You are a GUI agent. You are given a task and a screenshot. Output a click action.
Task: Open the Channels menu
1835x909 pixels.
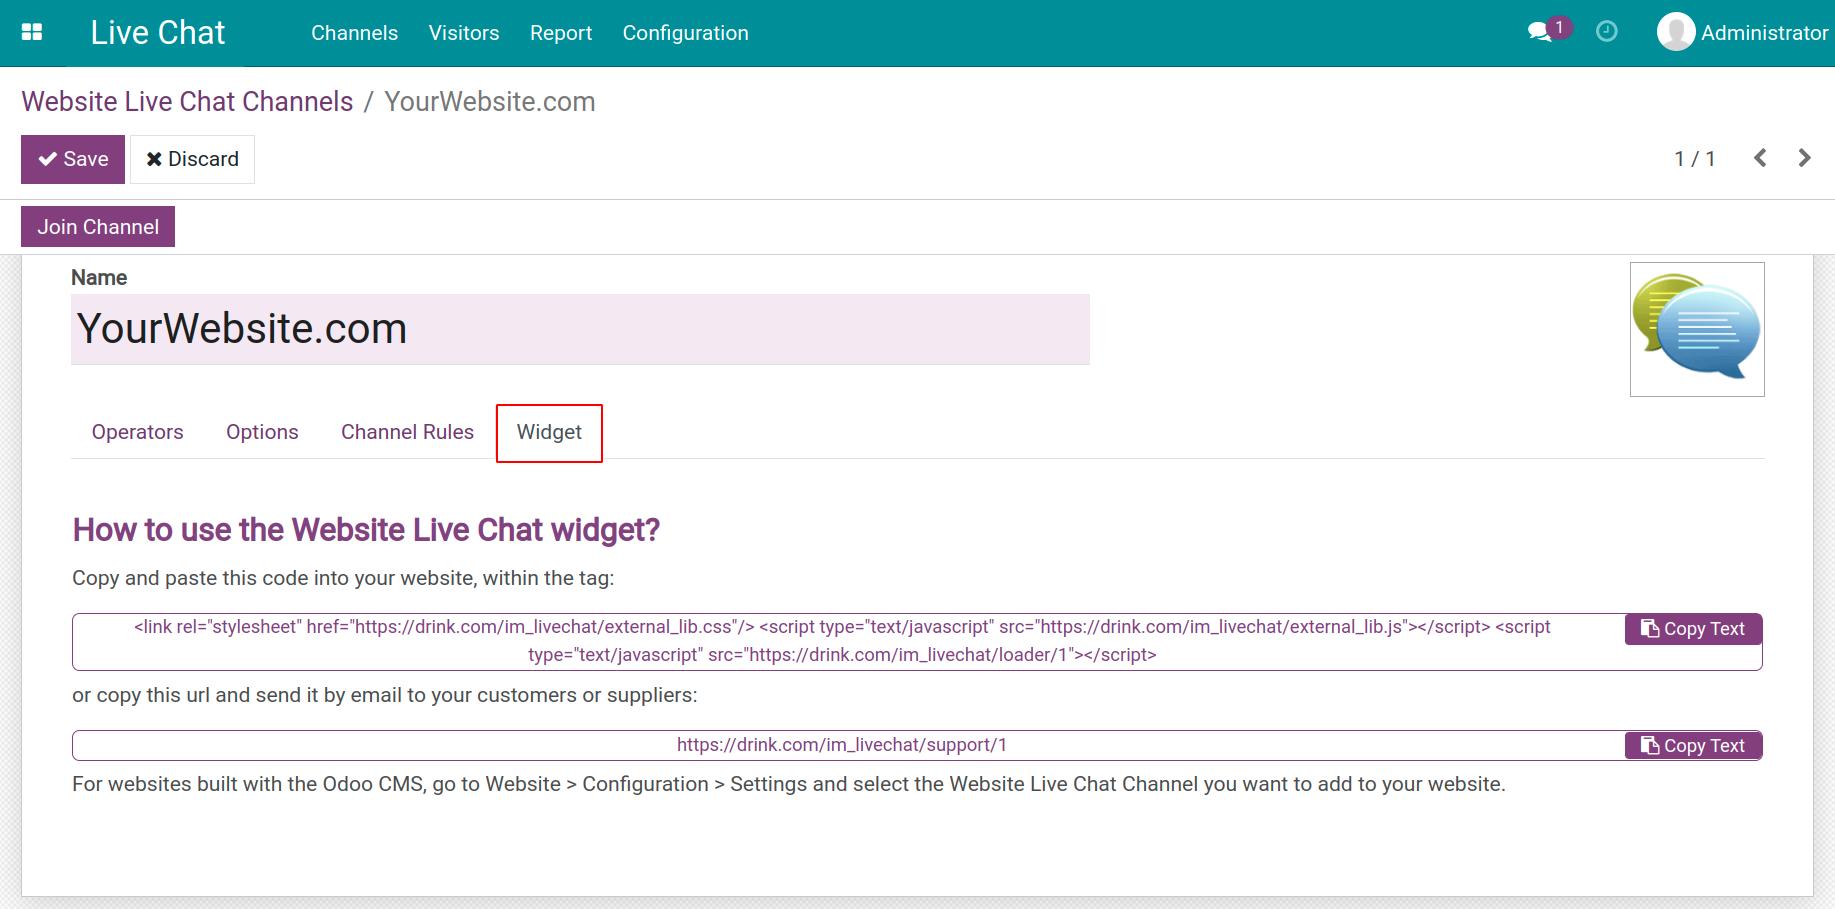coord(354,33)
